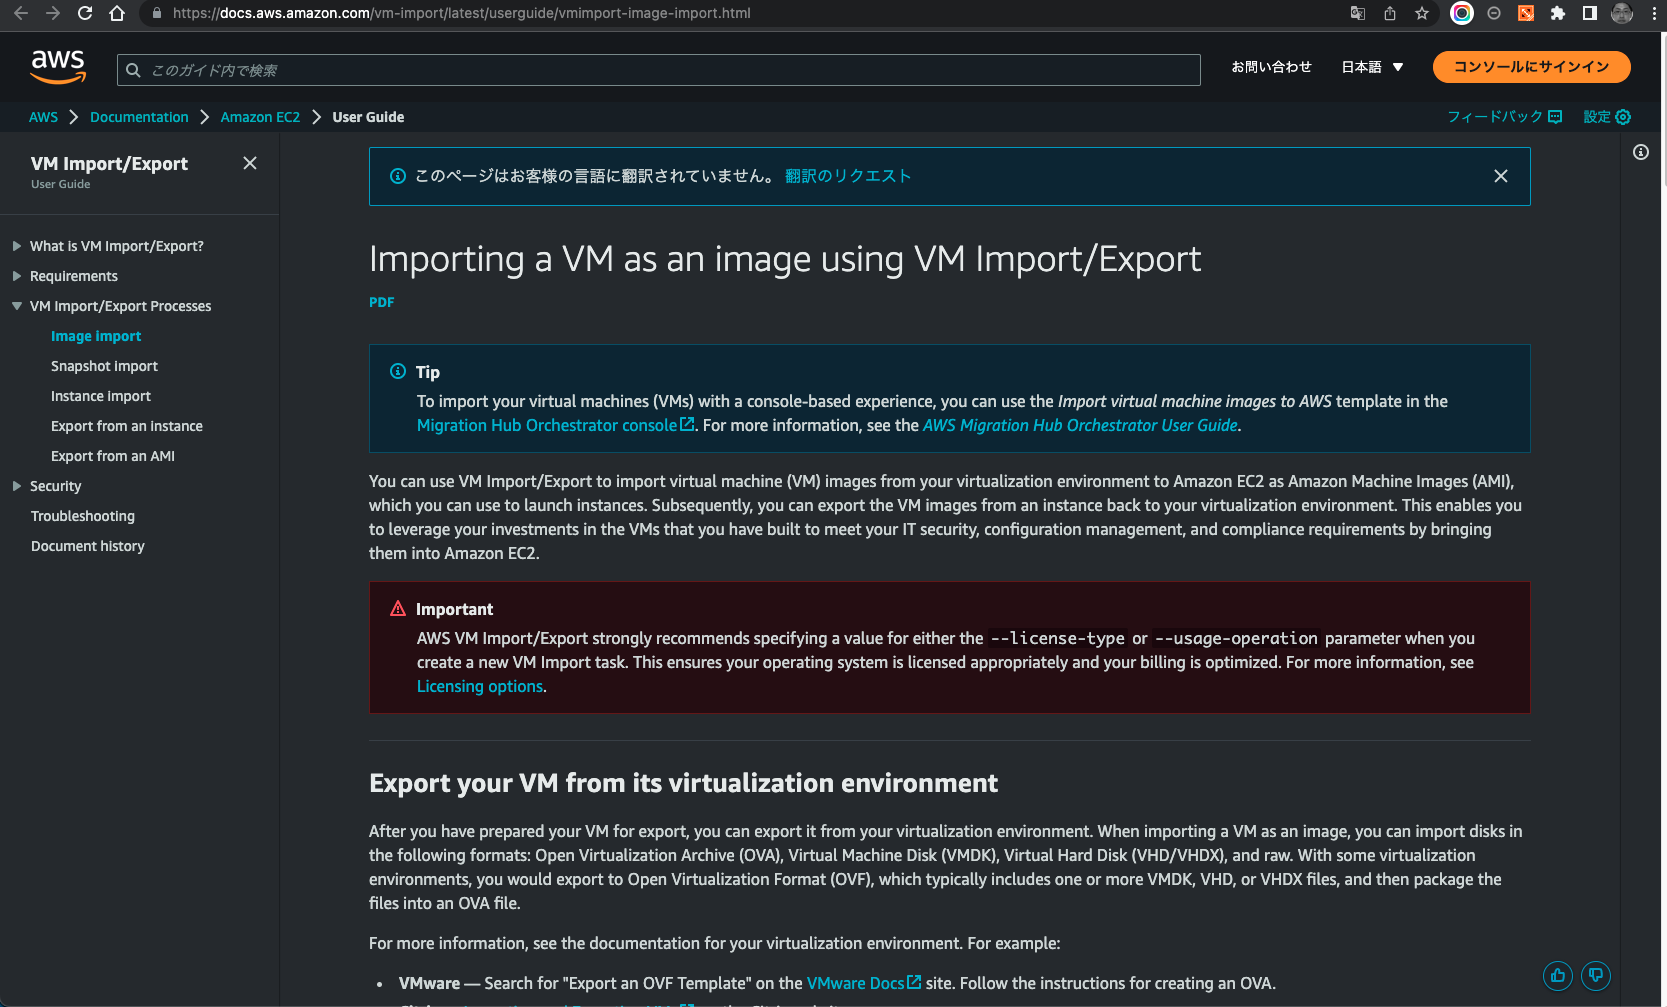Screen dimensions: 1667x1007
Task: Open Troubleshooting page
Action: click(83, 516)
